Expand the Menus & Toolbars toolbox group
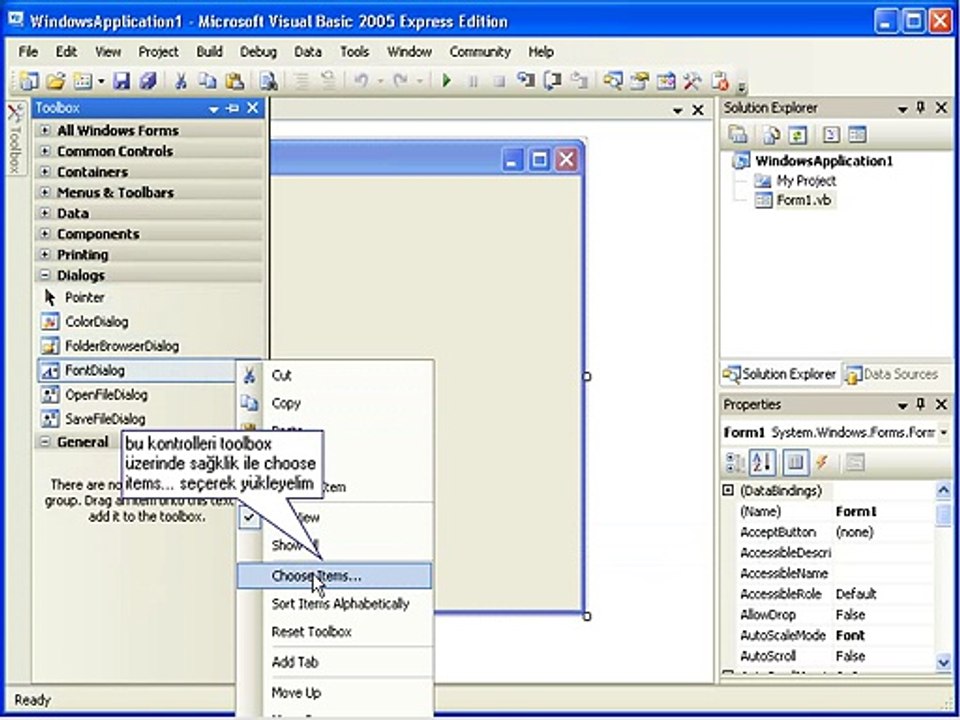 pos(45,192)
